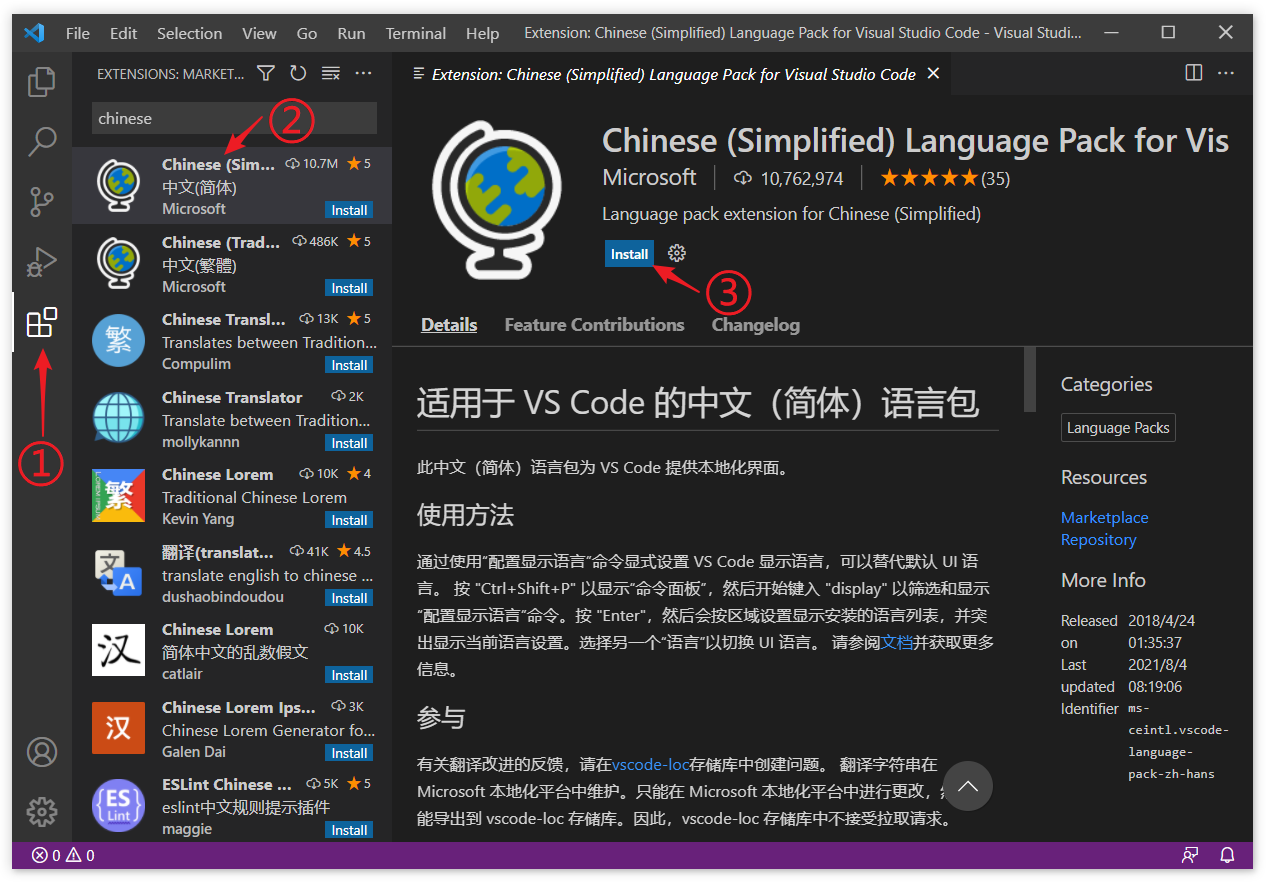Open the Marketplace resource link

1104,518
